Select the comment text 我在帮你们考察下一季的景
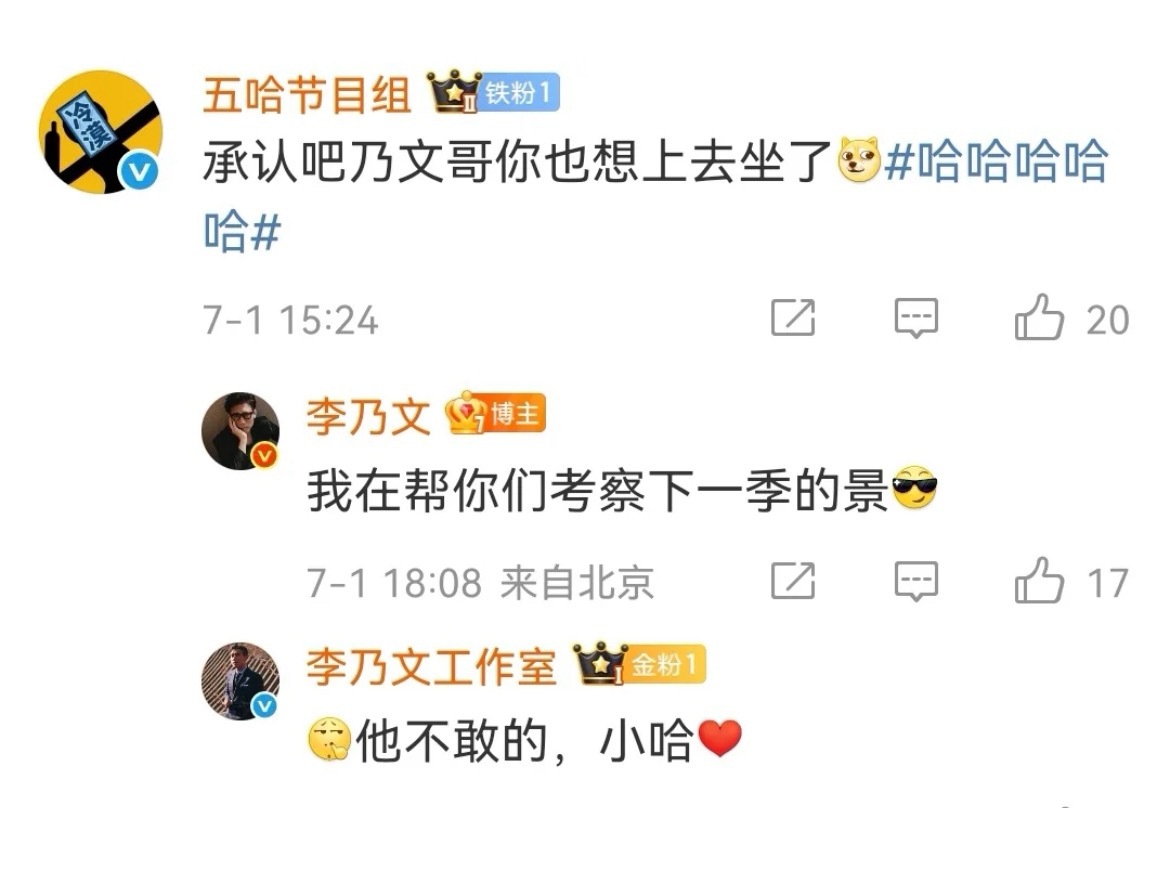The width and height of the screenshot is (1170, 877). (x=598, y=491)
